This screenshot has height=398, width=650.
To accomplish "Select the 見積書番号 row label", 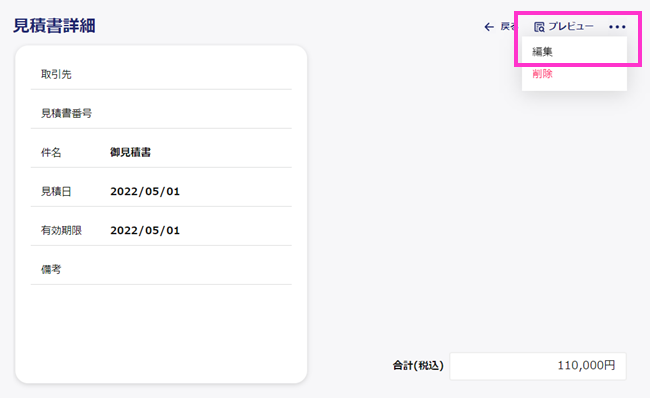I will (x=66, y=113).
